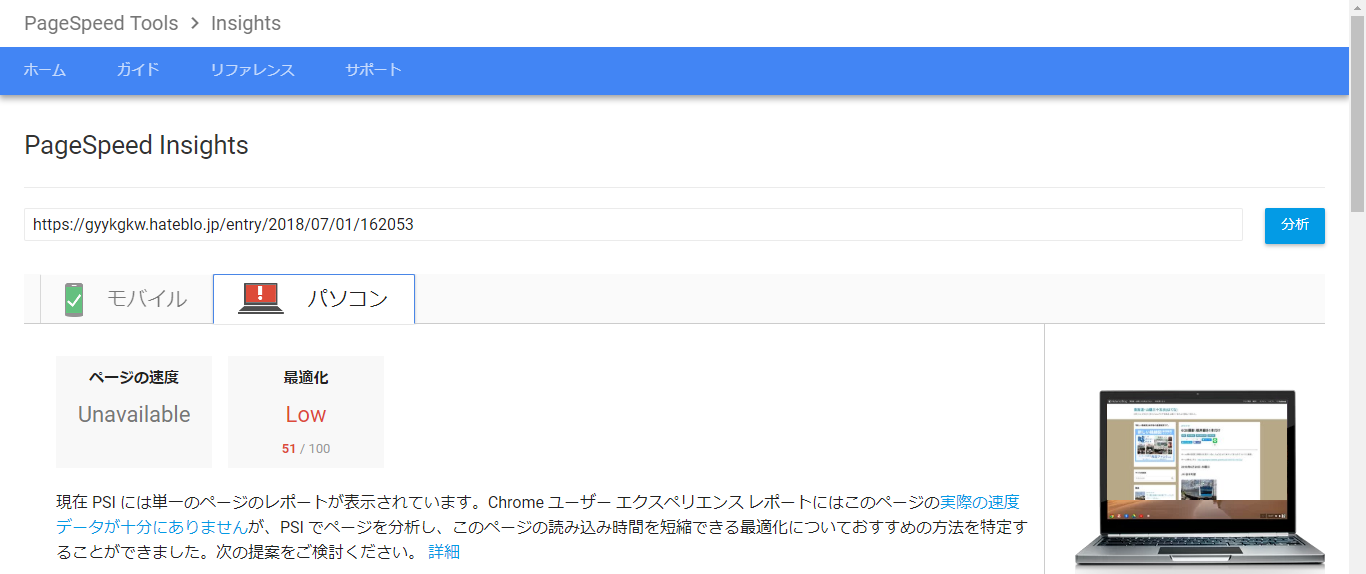Open サポート navigation item
Viewport: 1366px width, 574px height.
pyautogui.click(x=373, y=70)
